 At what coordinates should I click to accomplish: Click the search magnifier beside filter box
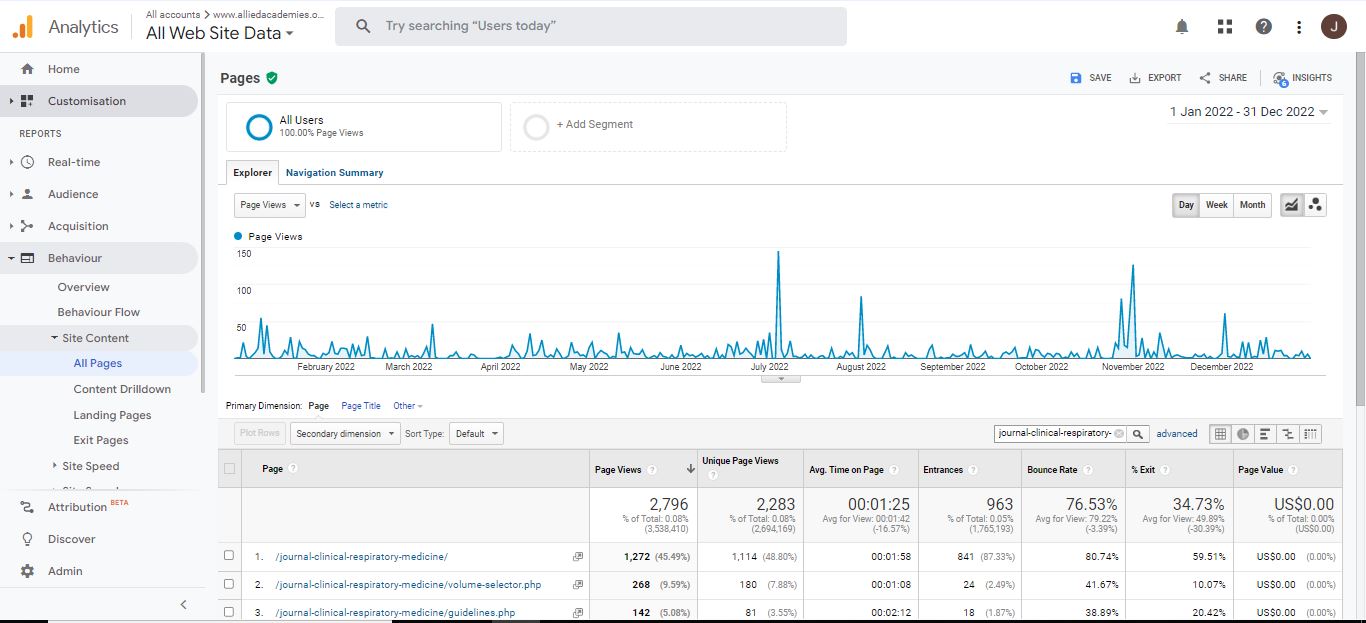pyautogui.click(x=1138, y=434)
